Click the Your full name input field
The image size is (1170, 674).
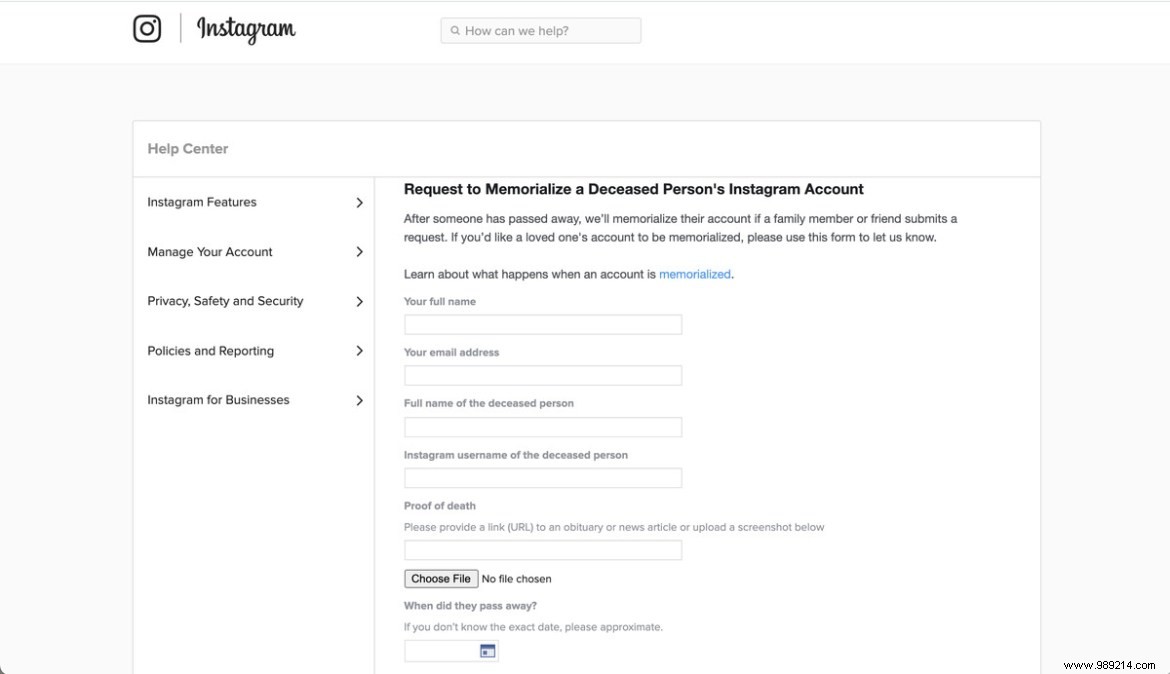[x=542, y=324]
